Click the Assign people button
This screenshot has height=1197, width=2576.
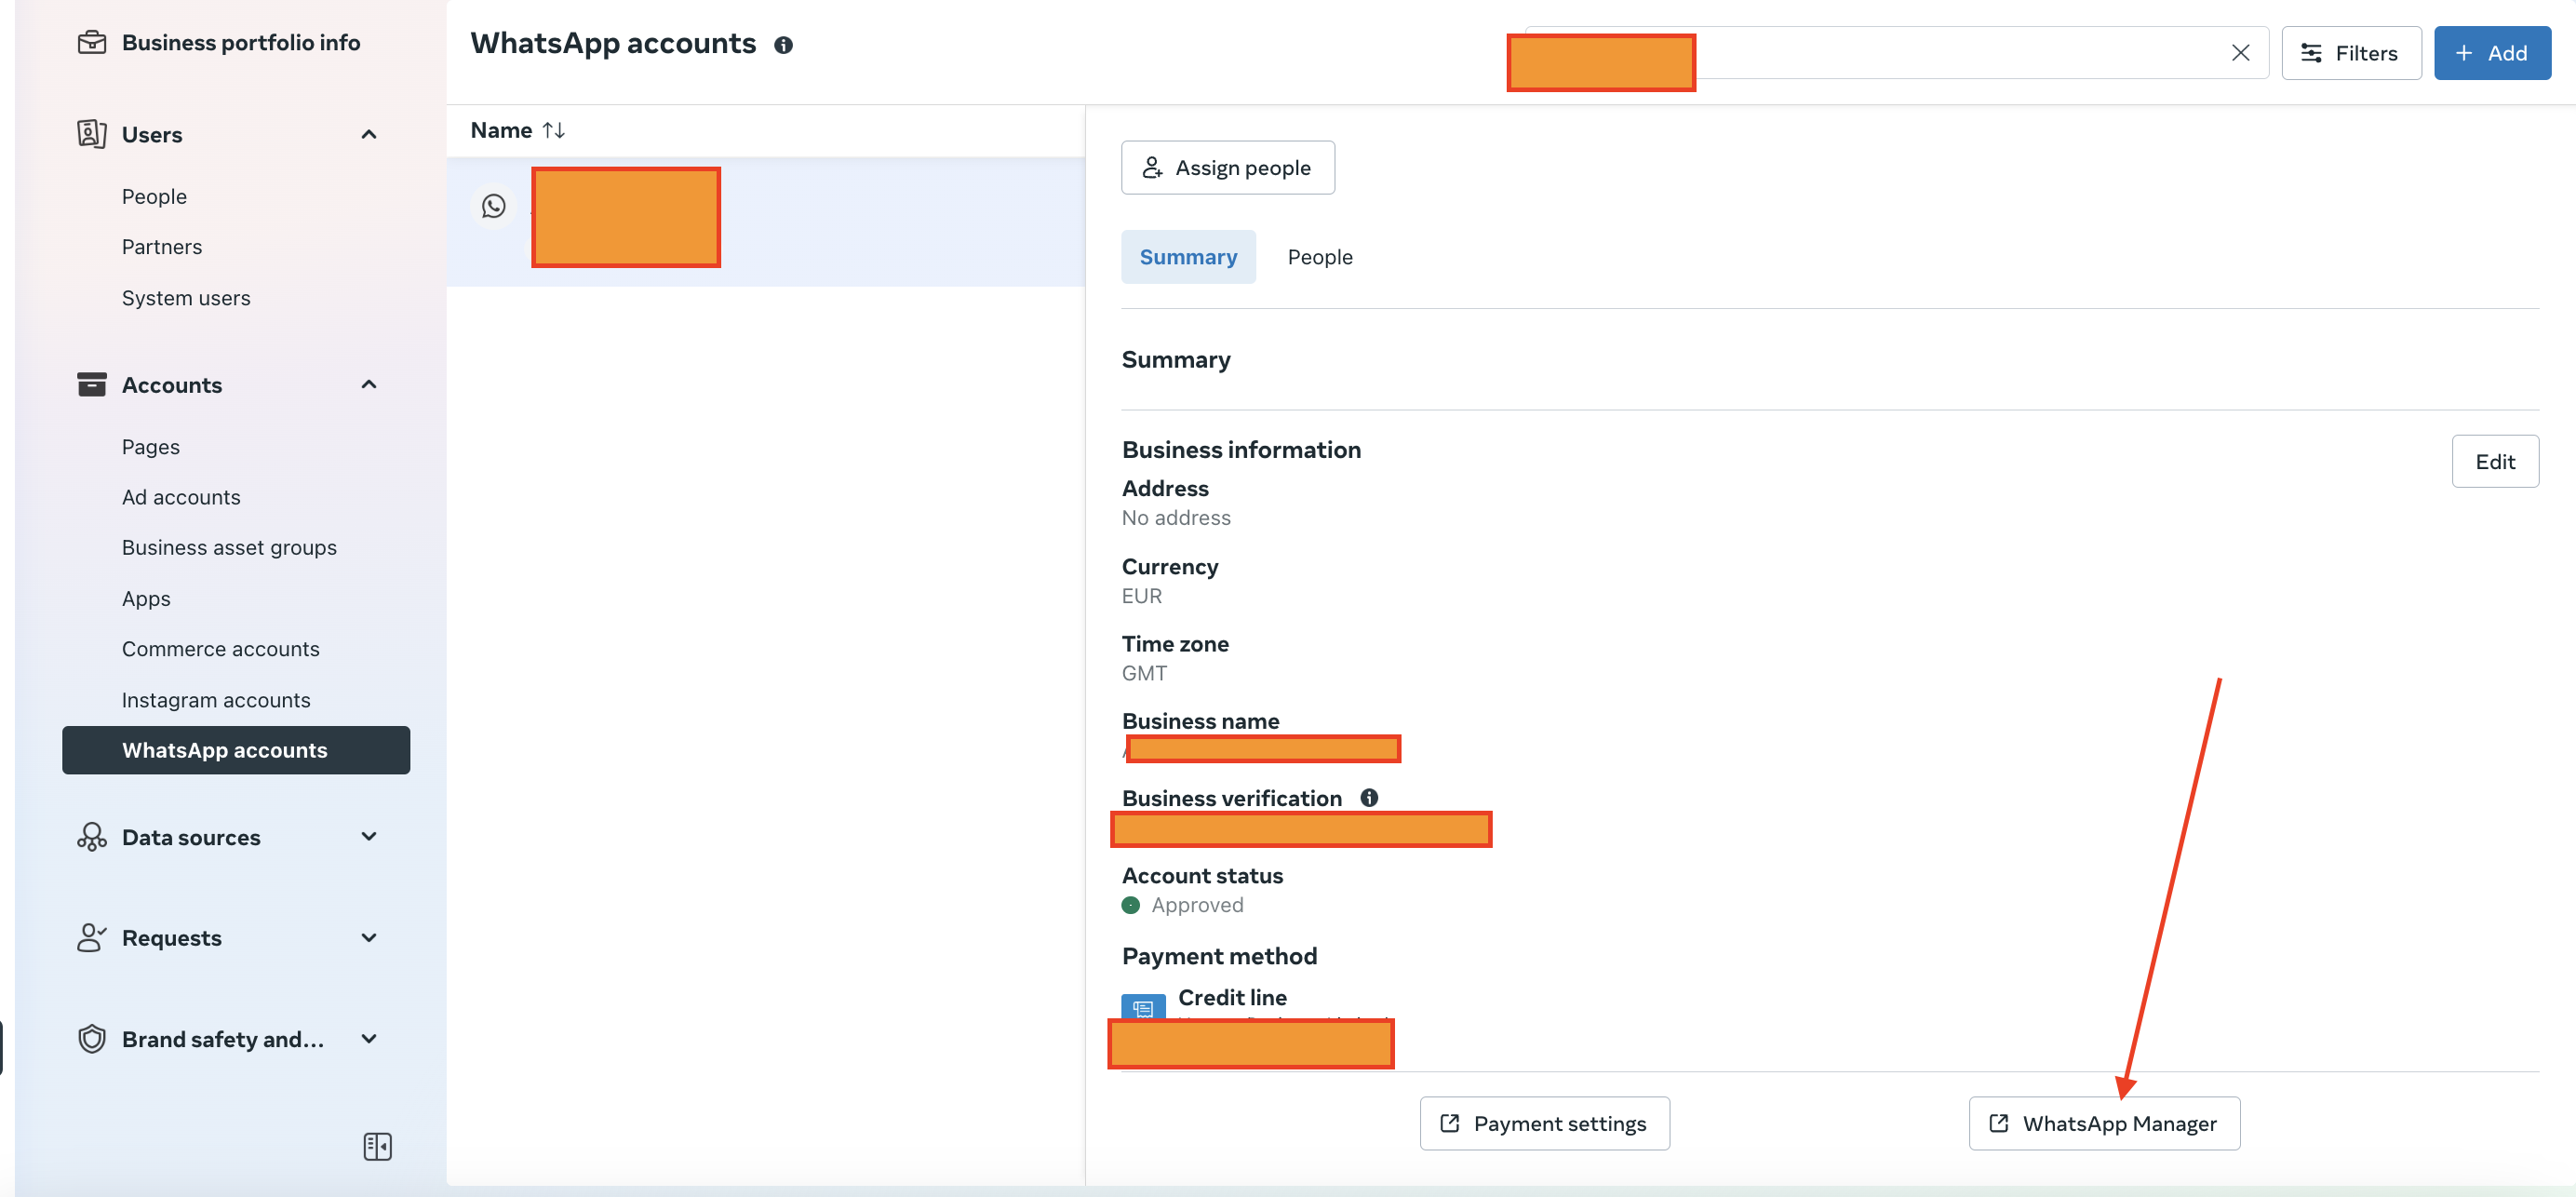(x=1228, y=168)
